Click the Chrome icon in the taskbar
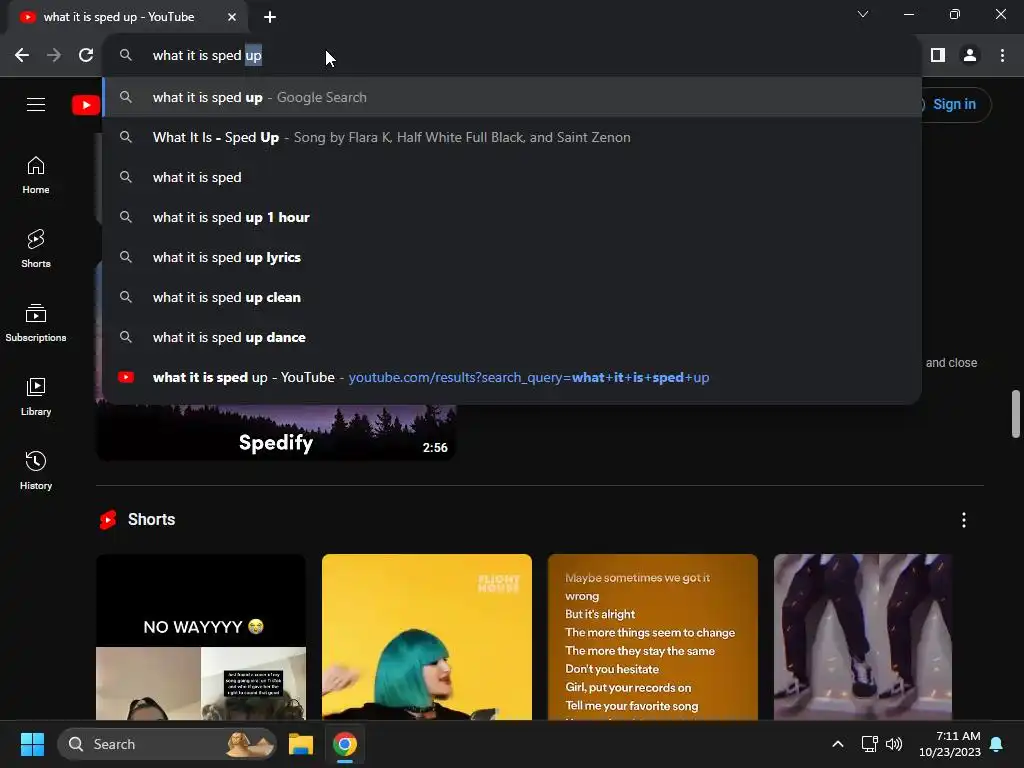The image size is (1024, 768). (x=345, y=744)
